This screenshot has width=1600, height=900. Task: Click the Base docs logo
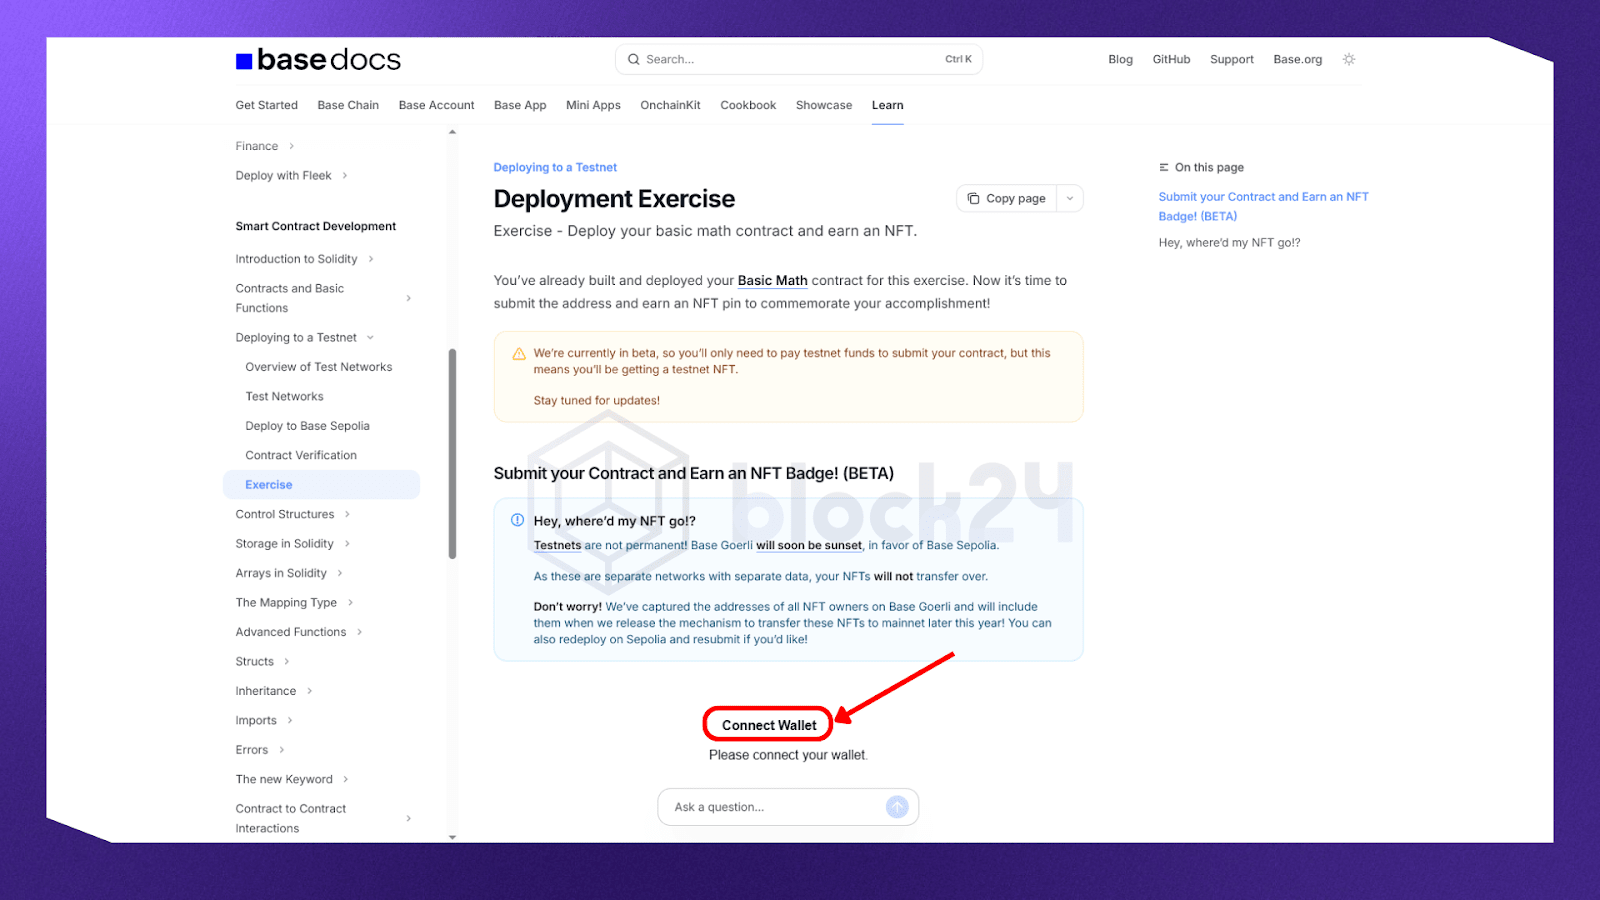point(318,60)
